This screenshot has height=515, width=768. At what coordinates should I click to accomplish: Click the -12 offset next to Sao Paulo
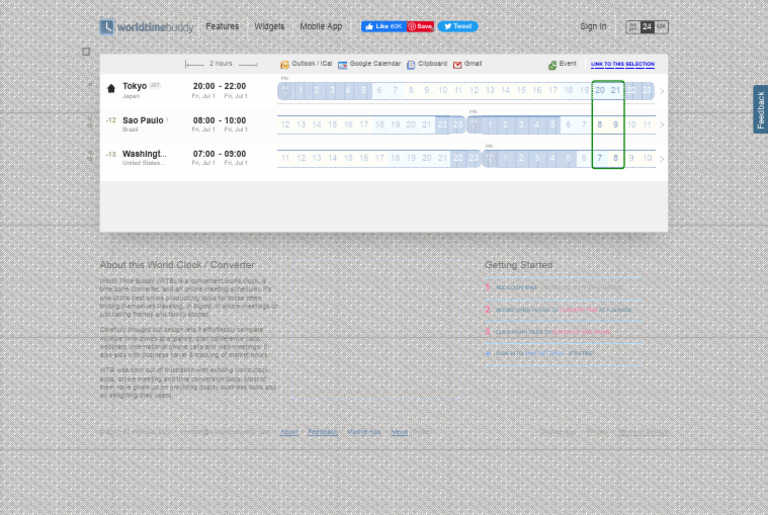point(111,120)
